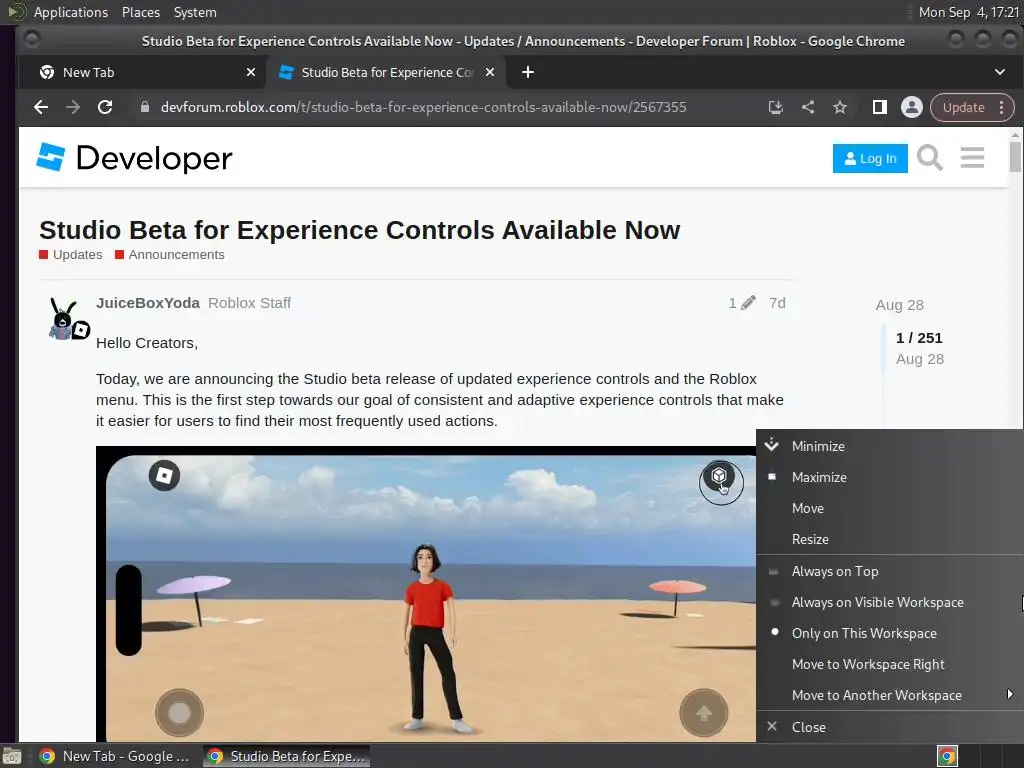Image resolution: width=1024 pixels, height=768 pixels.
Task: Reload the devforum page
Action: (105, 107)
